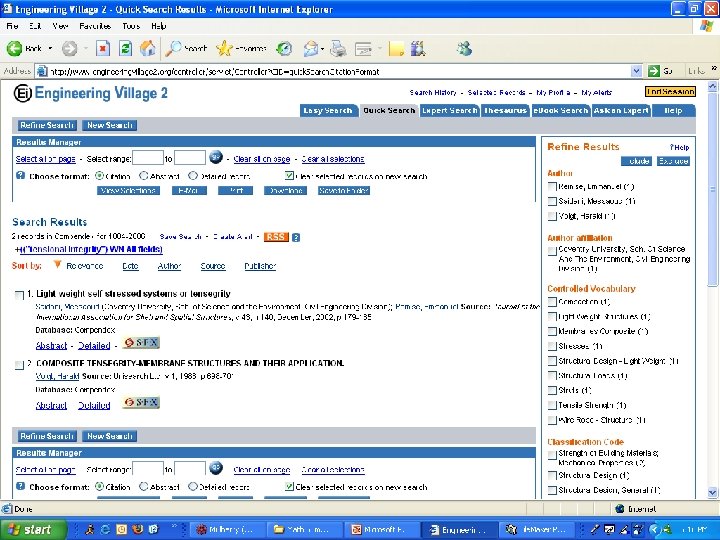Check the Membranes Composite vocabulary box
The height and width of the screenshot is (540, 720).
pyautogui.click(x=552, y=332)
